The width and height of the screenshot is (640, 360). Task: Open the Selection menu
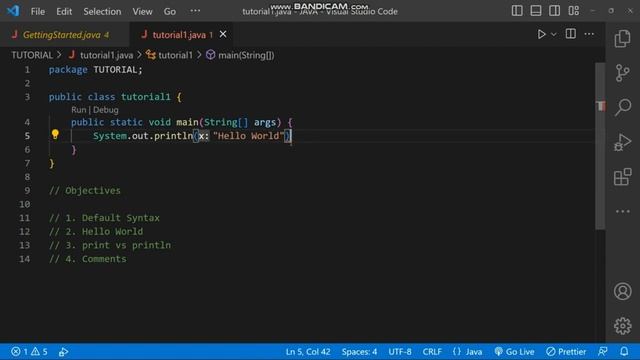point(102,11)
